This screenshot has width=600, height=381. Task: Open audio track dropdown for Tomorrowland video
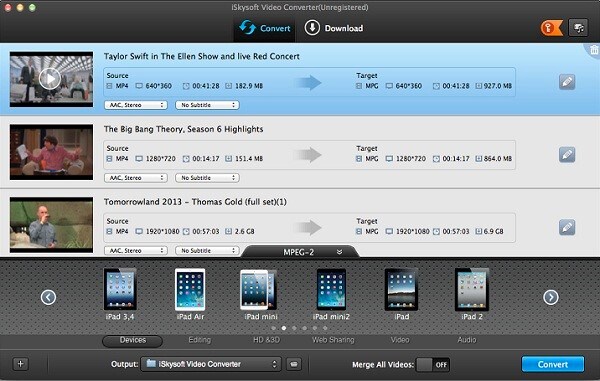click(x=136, y=251)
